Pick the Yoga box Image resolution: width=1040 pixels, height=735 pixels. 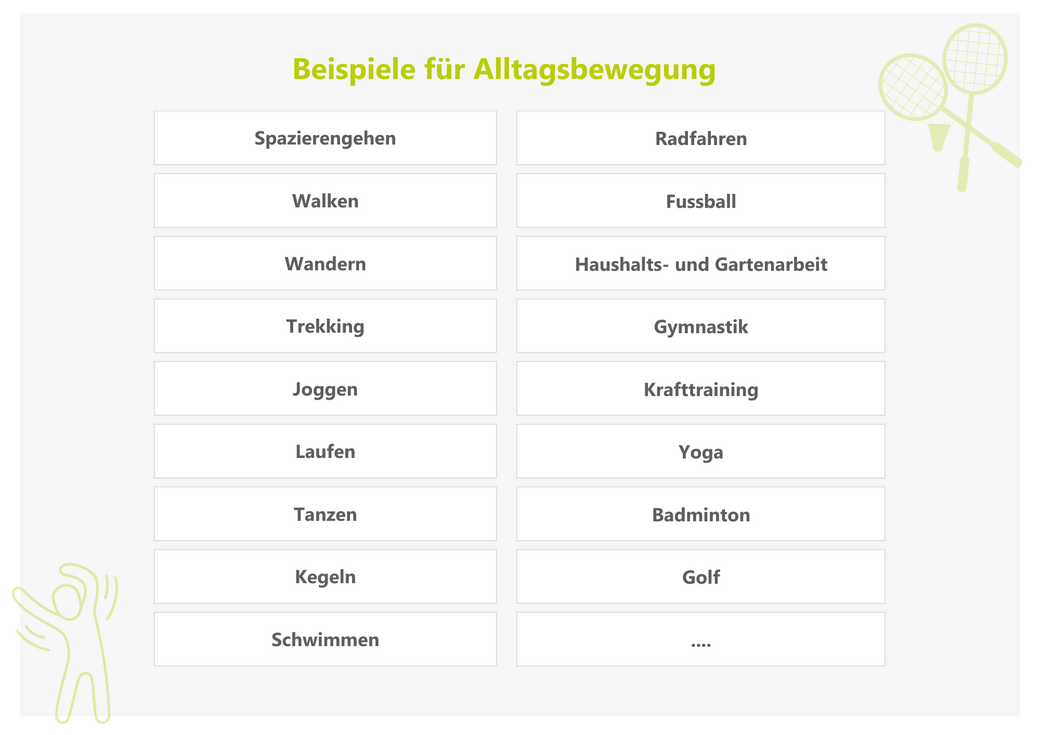(x=700, y=451)
